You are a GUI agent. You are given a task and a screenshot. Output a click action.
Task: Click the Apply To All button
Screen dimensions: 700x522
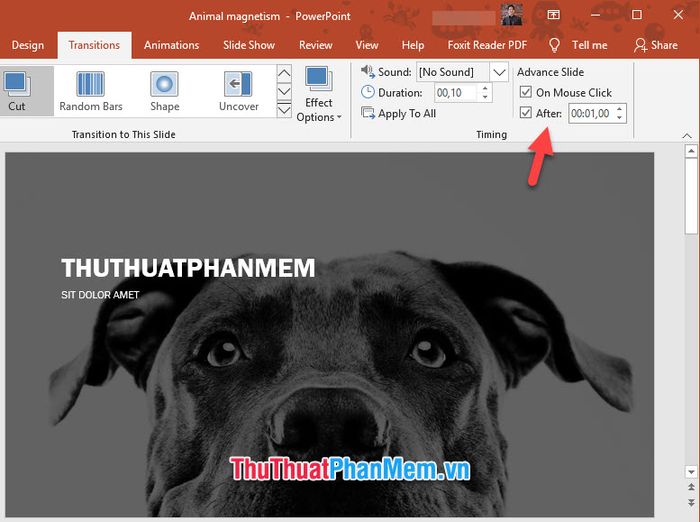(398, 113)
